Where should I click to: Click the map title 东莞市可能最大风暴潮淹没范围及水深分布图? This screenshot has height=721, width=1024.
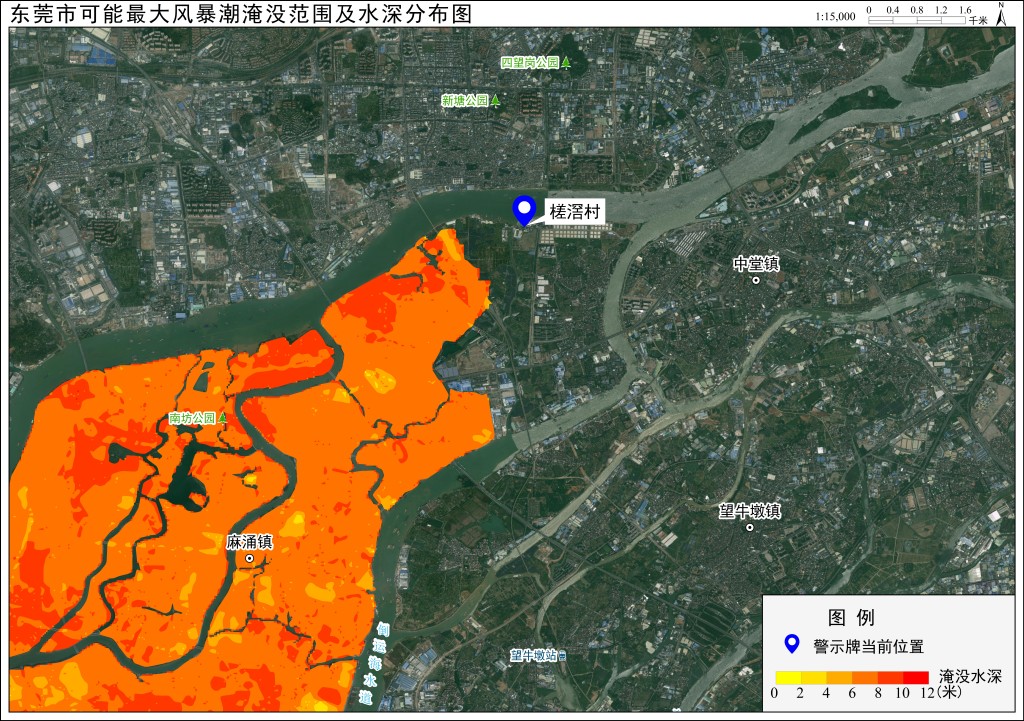[x=241, y=14]
